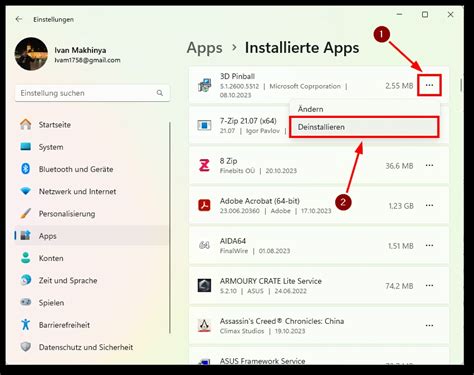The width and height of the screenshot is (474, 375).
Task: Open Konten category
Action: 91,258
